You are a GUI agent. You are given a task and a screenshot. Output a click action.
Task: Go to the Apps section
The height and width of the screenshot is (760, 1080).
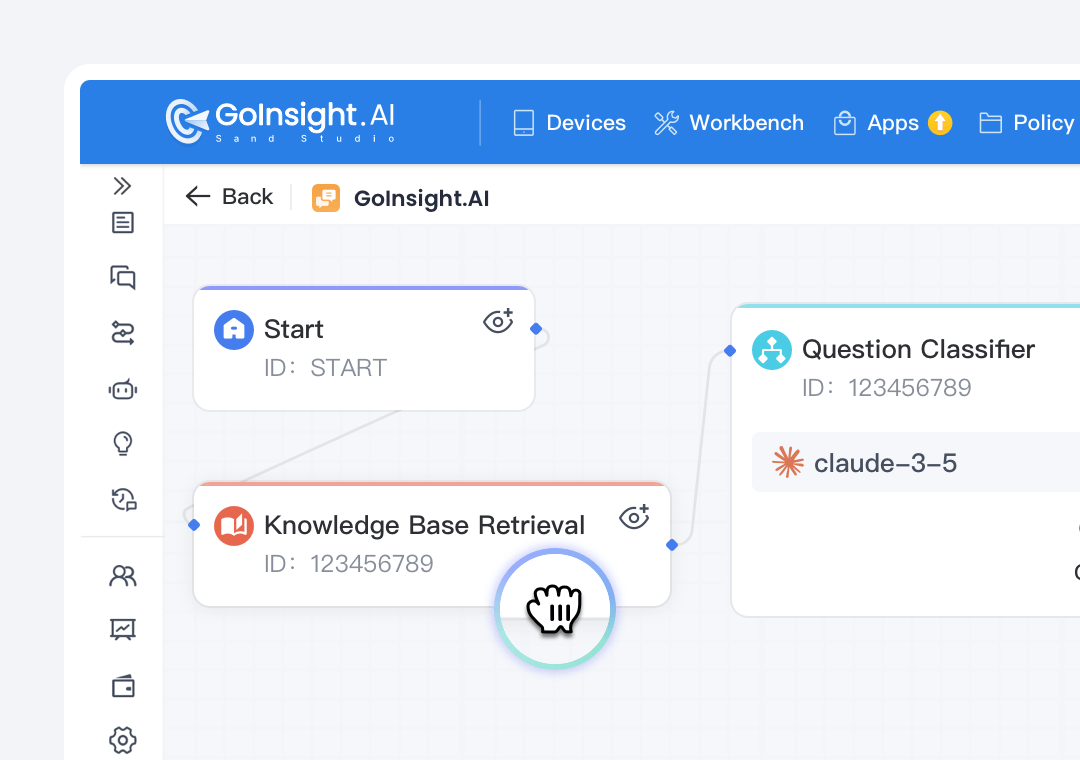[892, 123]
